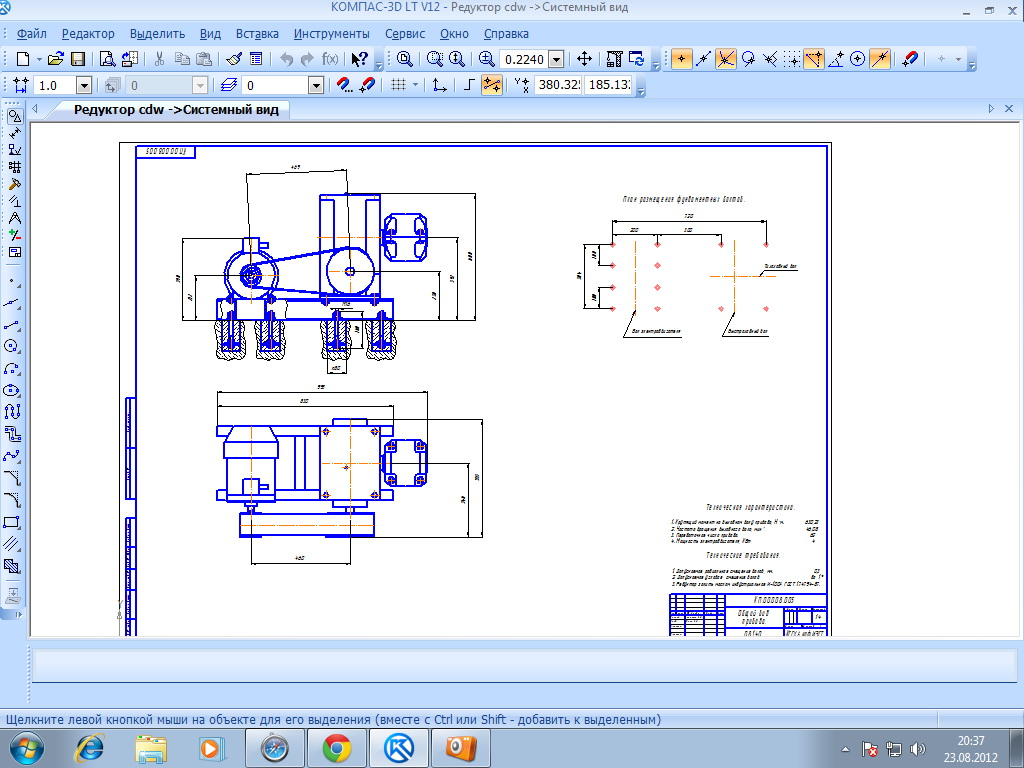Viewport: 1024px width, 768px height.
Task: Toggle the highlighted rounding button before coordinates
Action: [492, 85]
